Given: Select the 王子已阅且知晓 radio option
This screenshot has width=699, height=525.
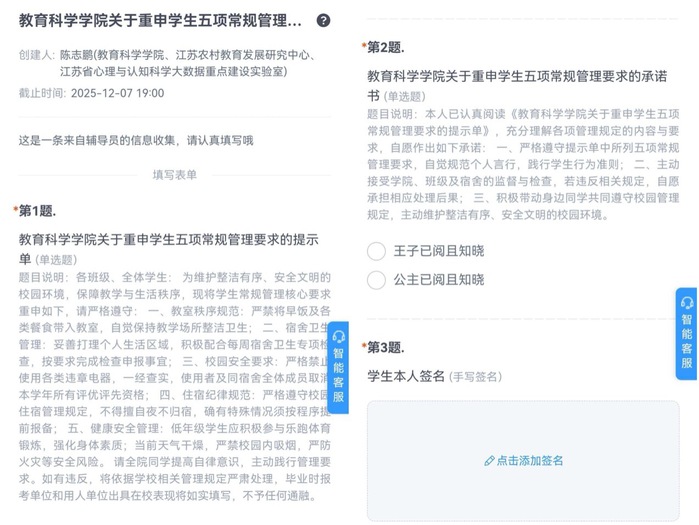Looking at the screenshot, I should pyautogui.click(x=376, y=251).
